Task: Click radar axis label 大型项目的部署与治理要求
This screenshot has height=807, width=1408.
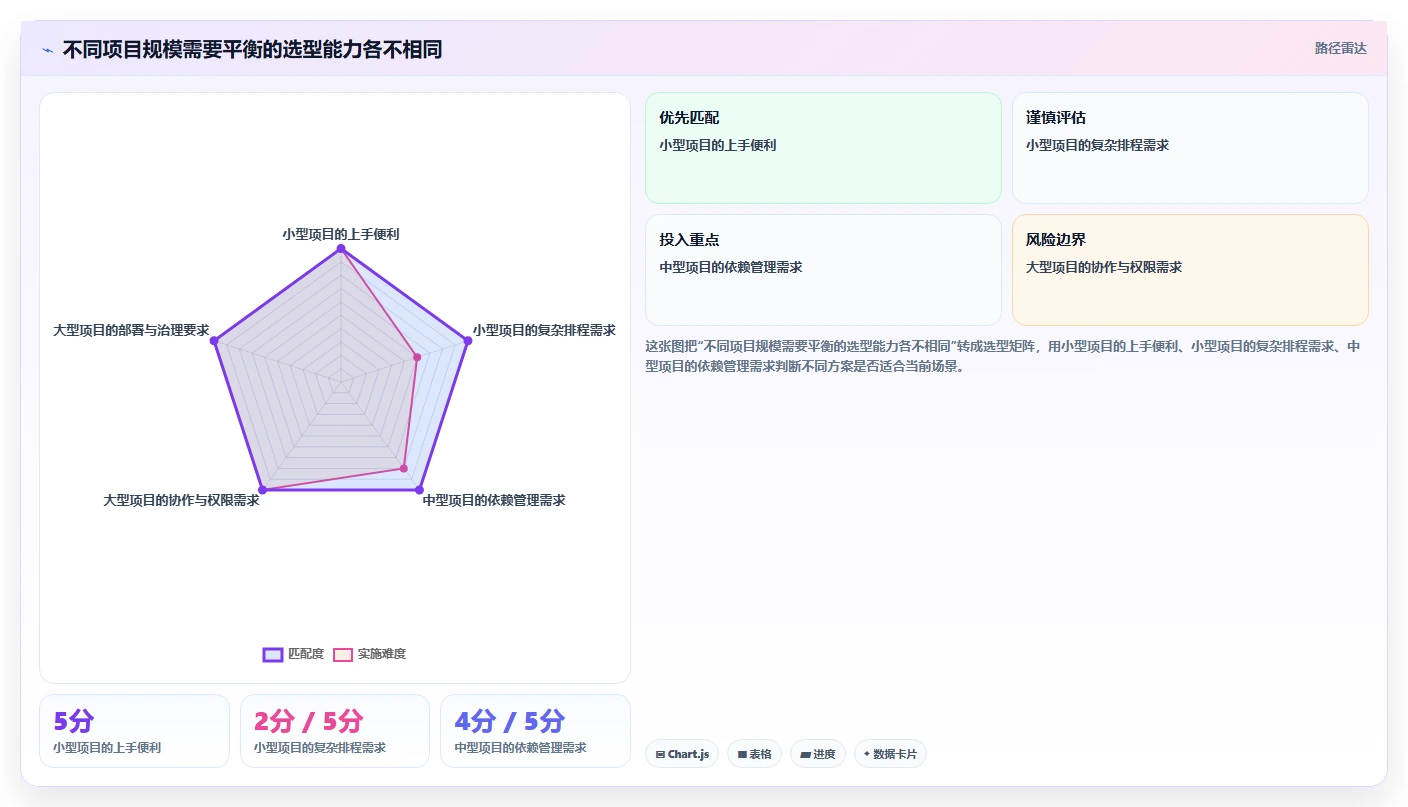Action: point(131,330)
